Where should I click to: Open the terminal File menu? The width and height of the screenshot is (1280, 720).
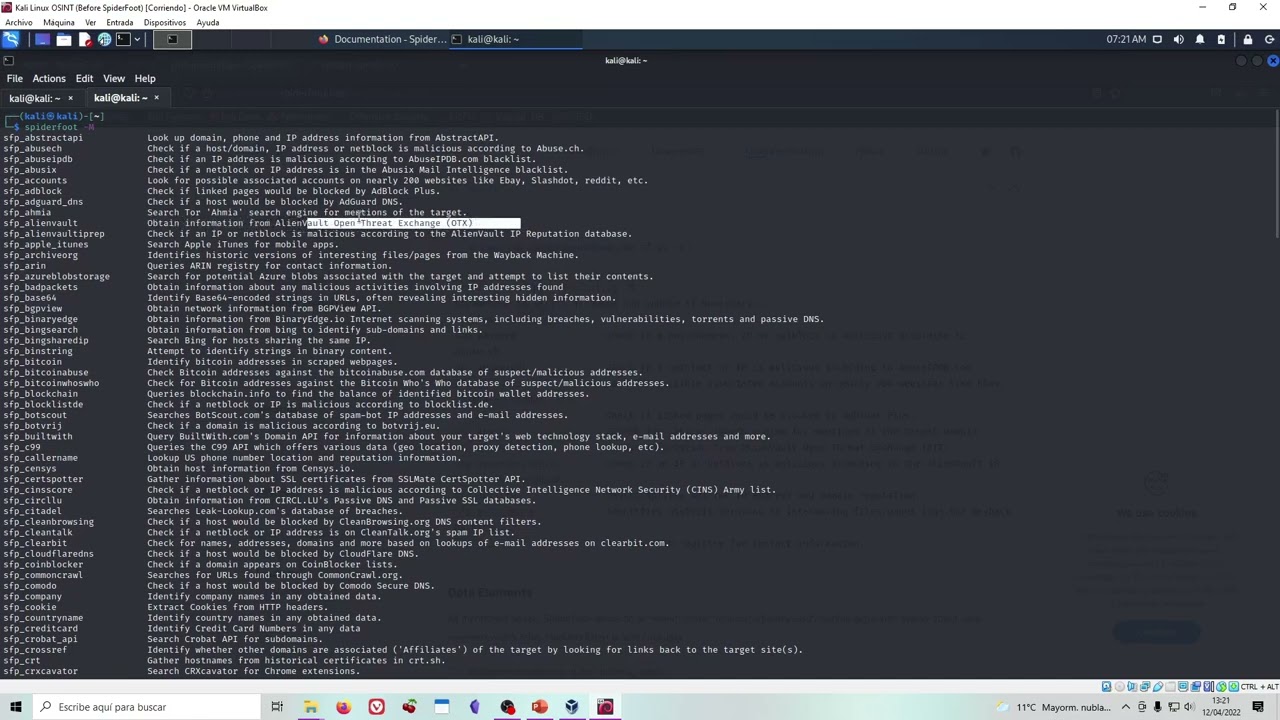click(x=15, y=78)
